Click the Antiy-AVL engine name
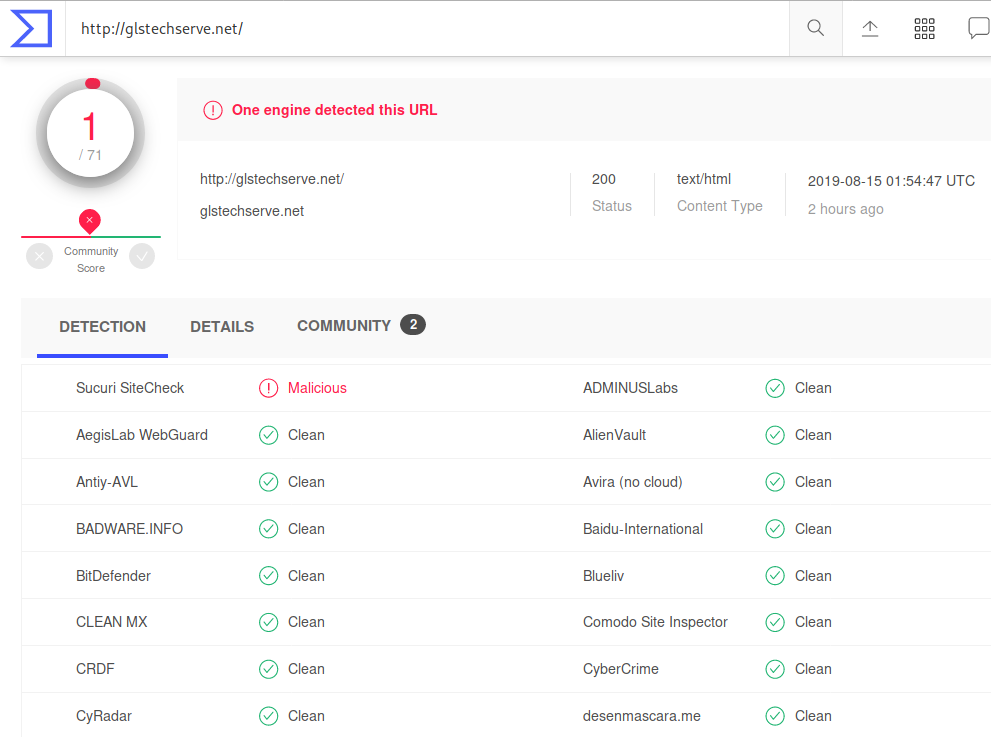 (x=107, y=482)
